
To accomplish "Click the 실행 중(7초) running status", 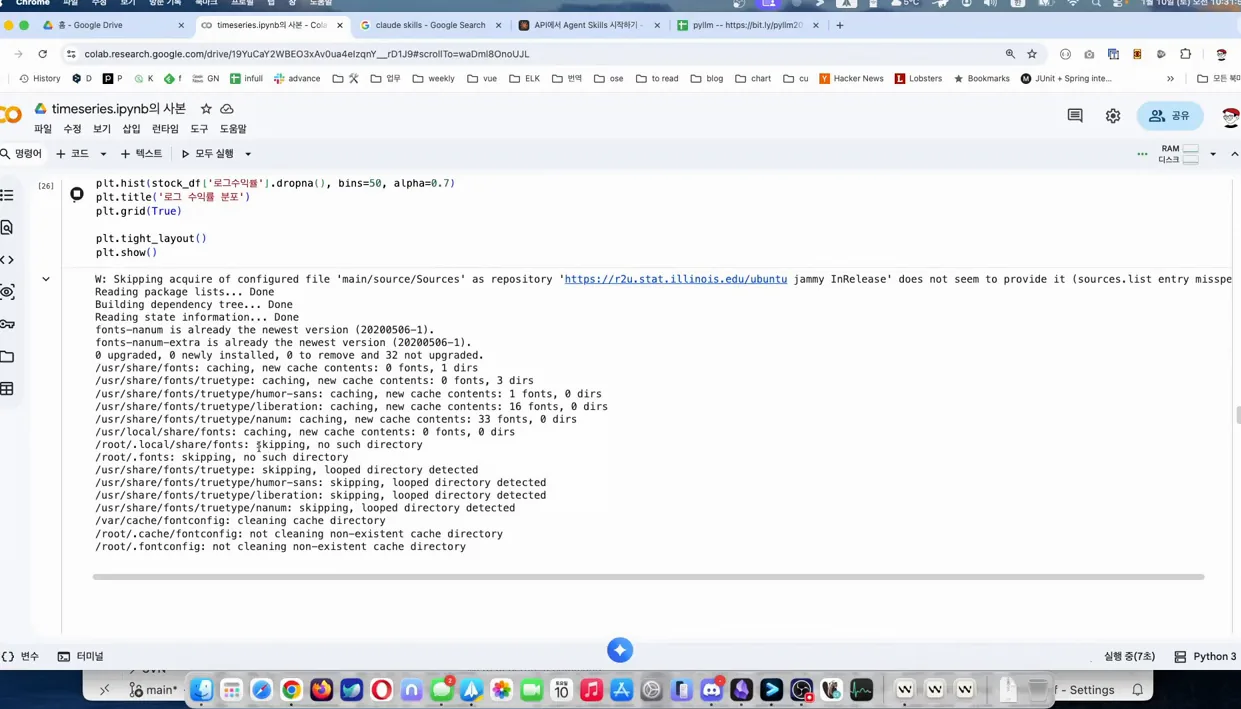I will pyautogui.click(x=1129, y=656).
